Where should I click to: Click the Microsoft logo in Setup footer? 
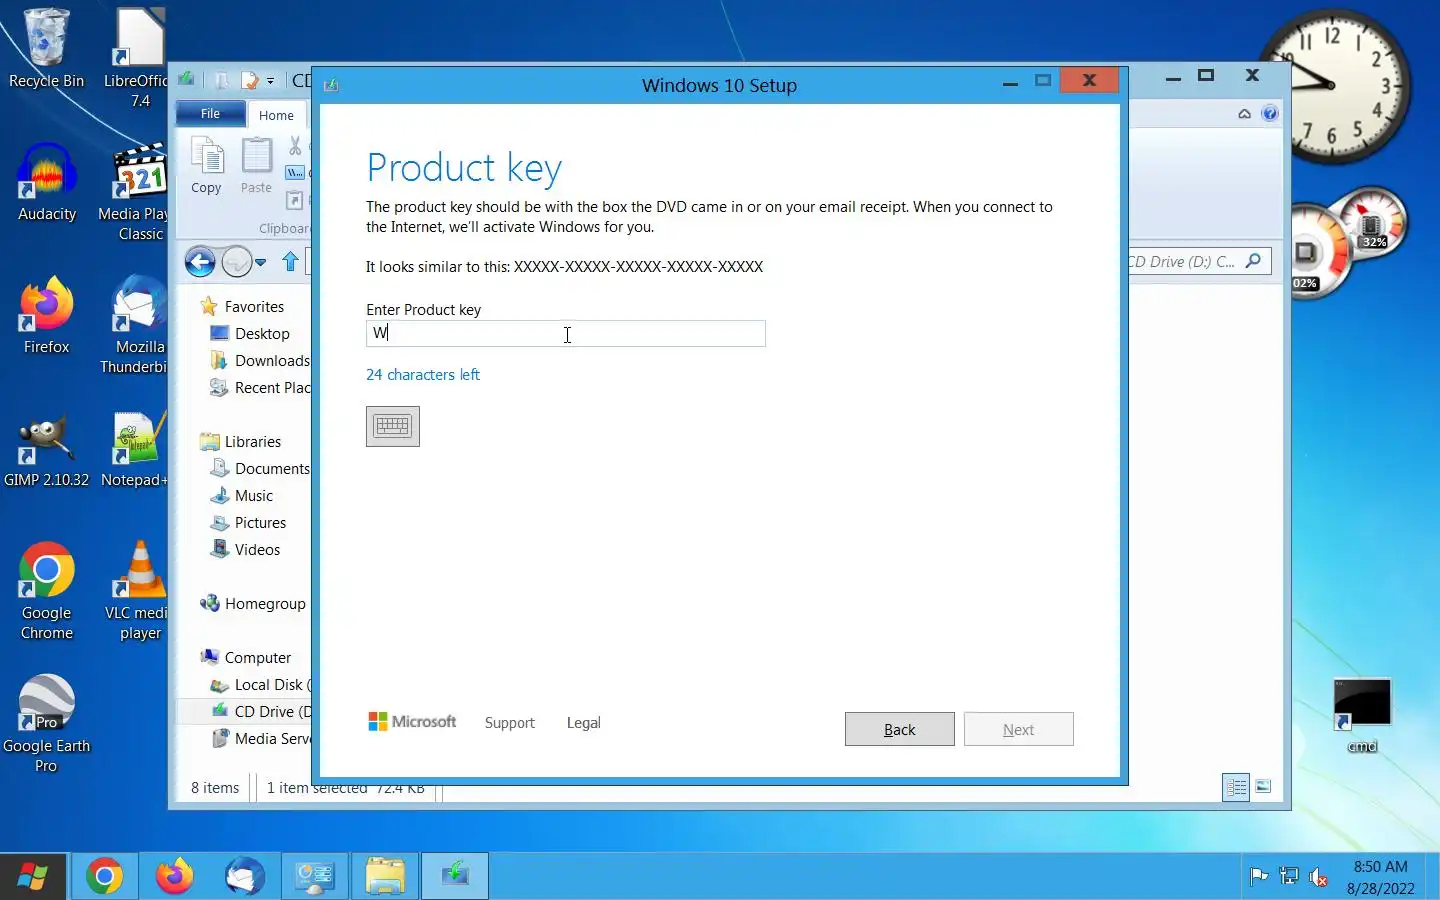(x=412, y=721)
